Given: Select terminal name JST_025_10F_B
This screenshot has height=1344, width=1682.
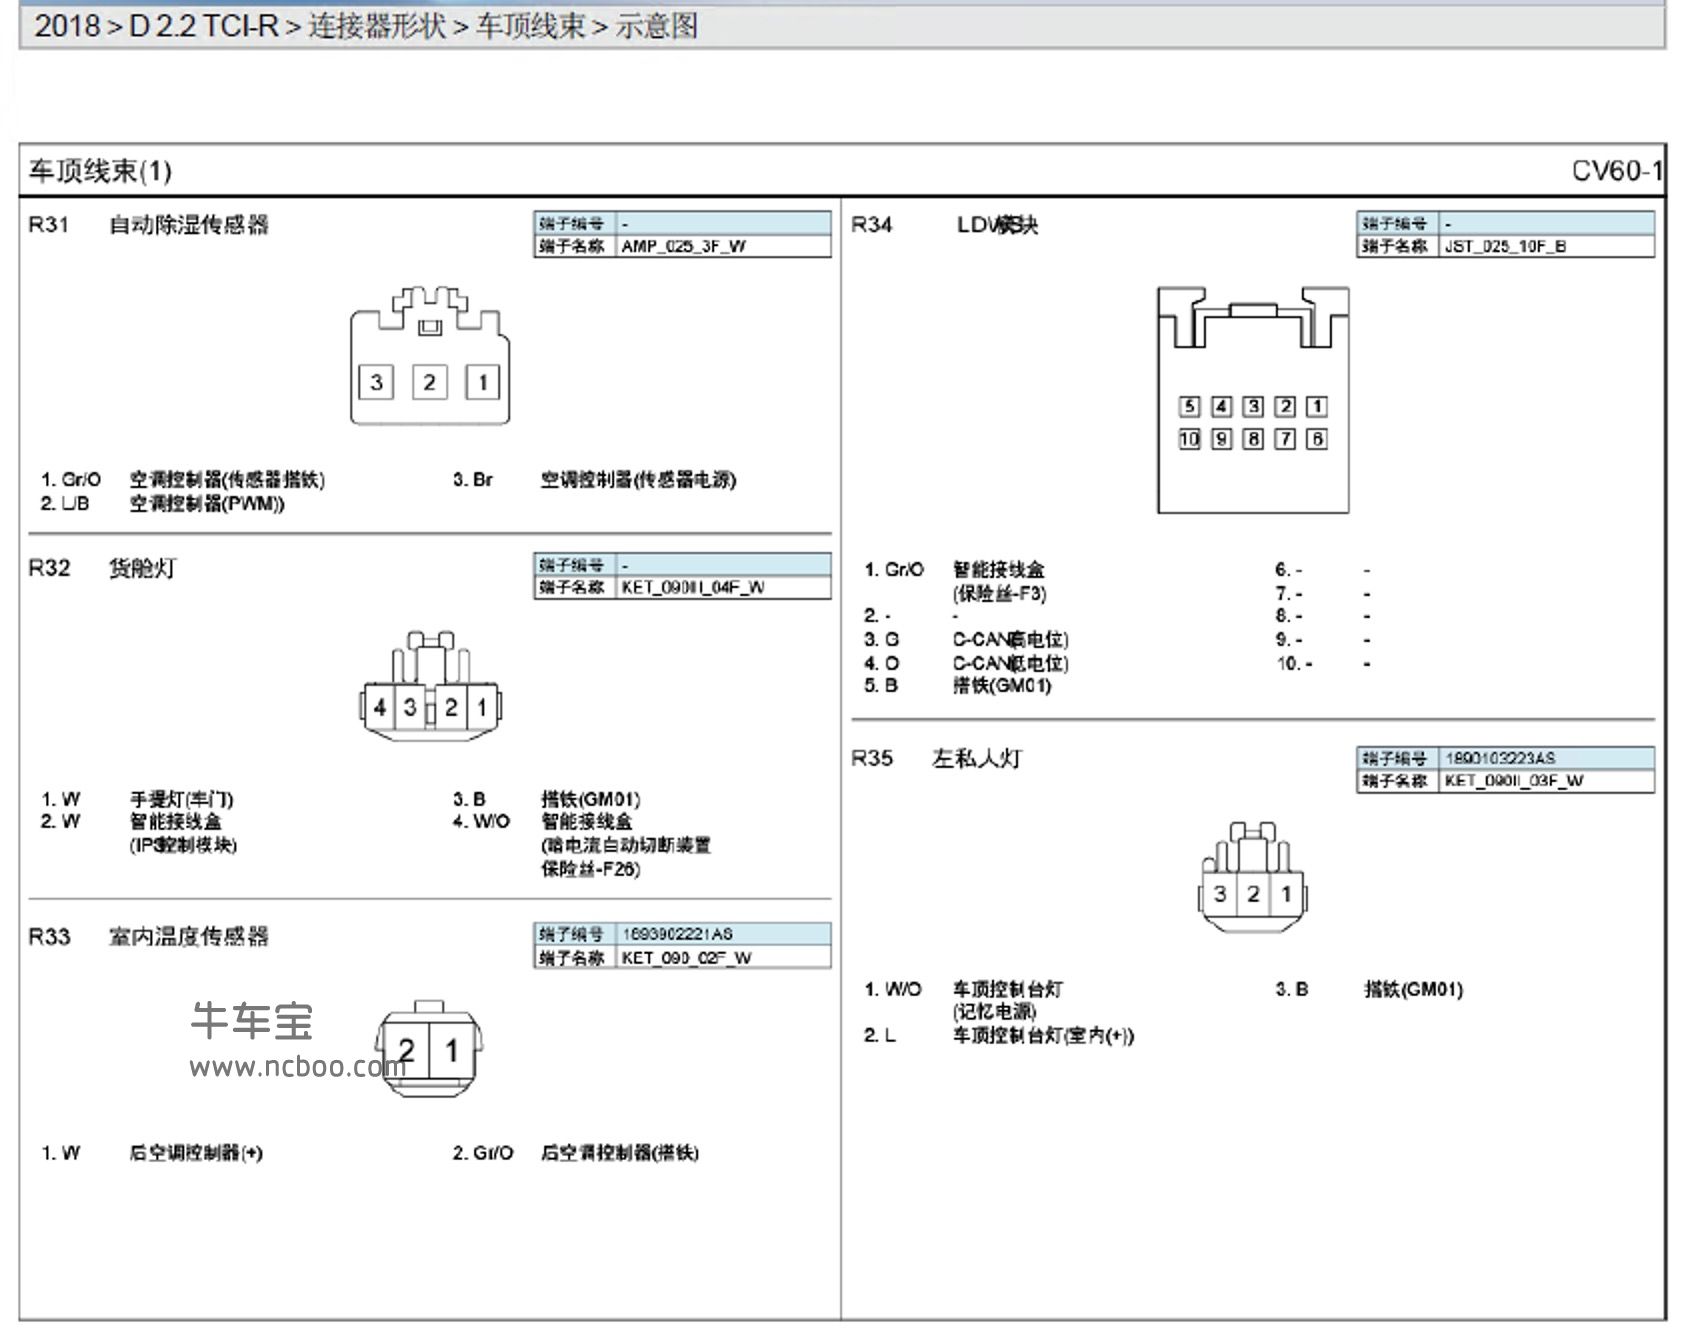Looking at the screenshot, I should pyautogui.click(x=1506, y=246).
